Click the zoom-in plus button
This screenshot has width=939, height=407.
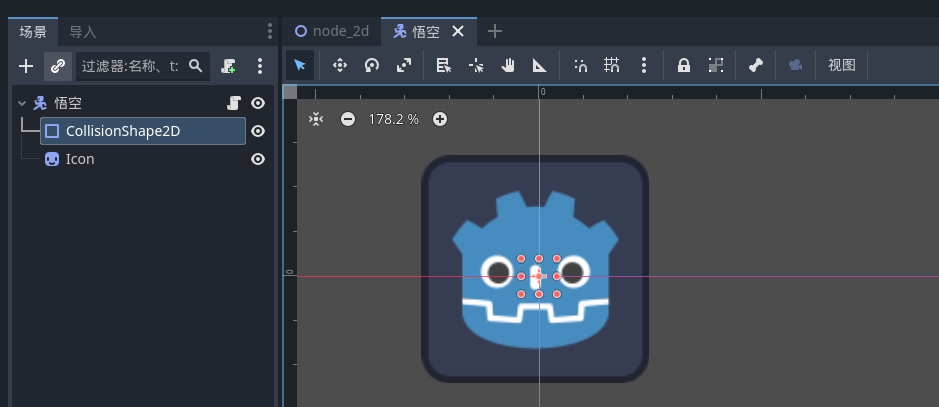pyautogui.click(x=440, y=119)
